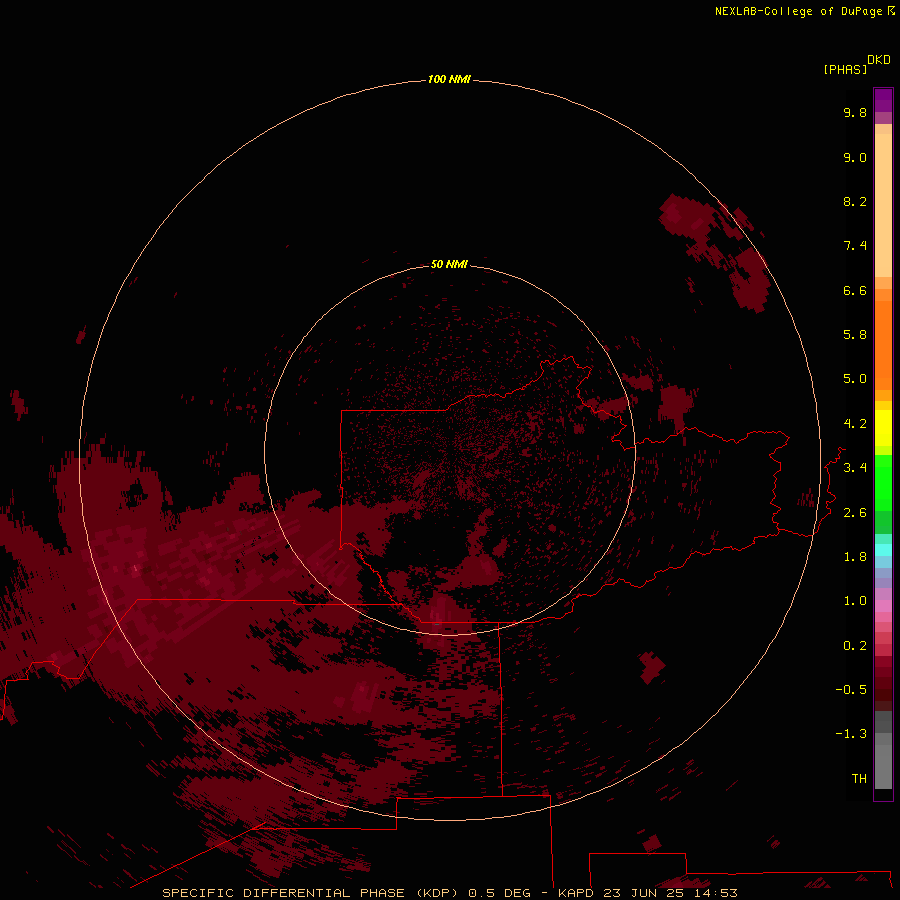Click the 6.6 value on the scale
900x900 pixels.
coord(855,290)
